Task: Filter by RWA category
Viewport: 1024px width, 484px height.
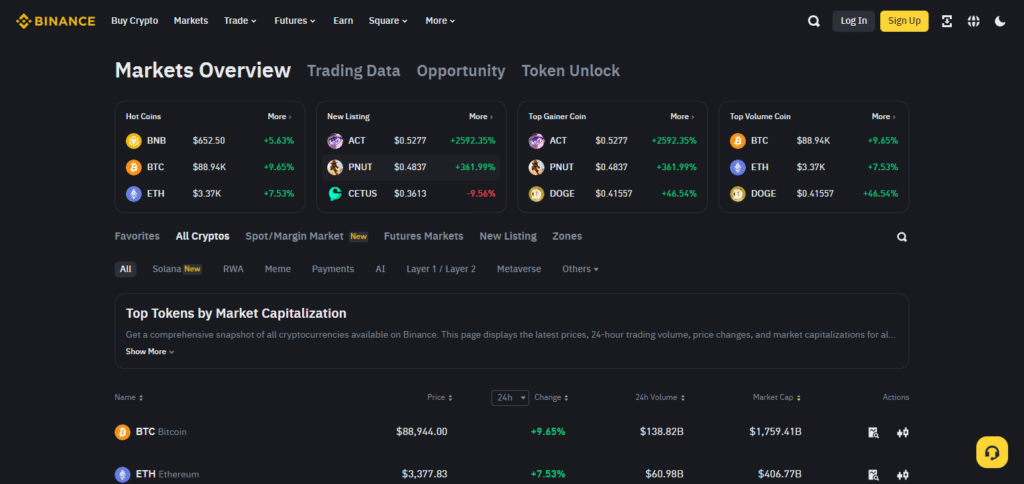Action: pyautogui.click(x=233, y=269)
